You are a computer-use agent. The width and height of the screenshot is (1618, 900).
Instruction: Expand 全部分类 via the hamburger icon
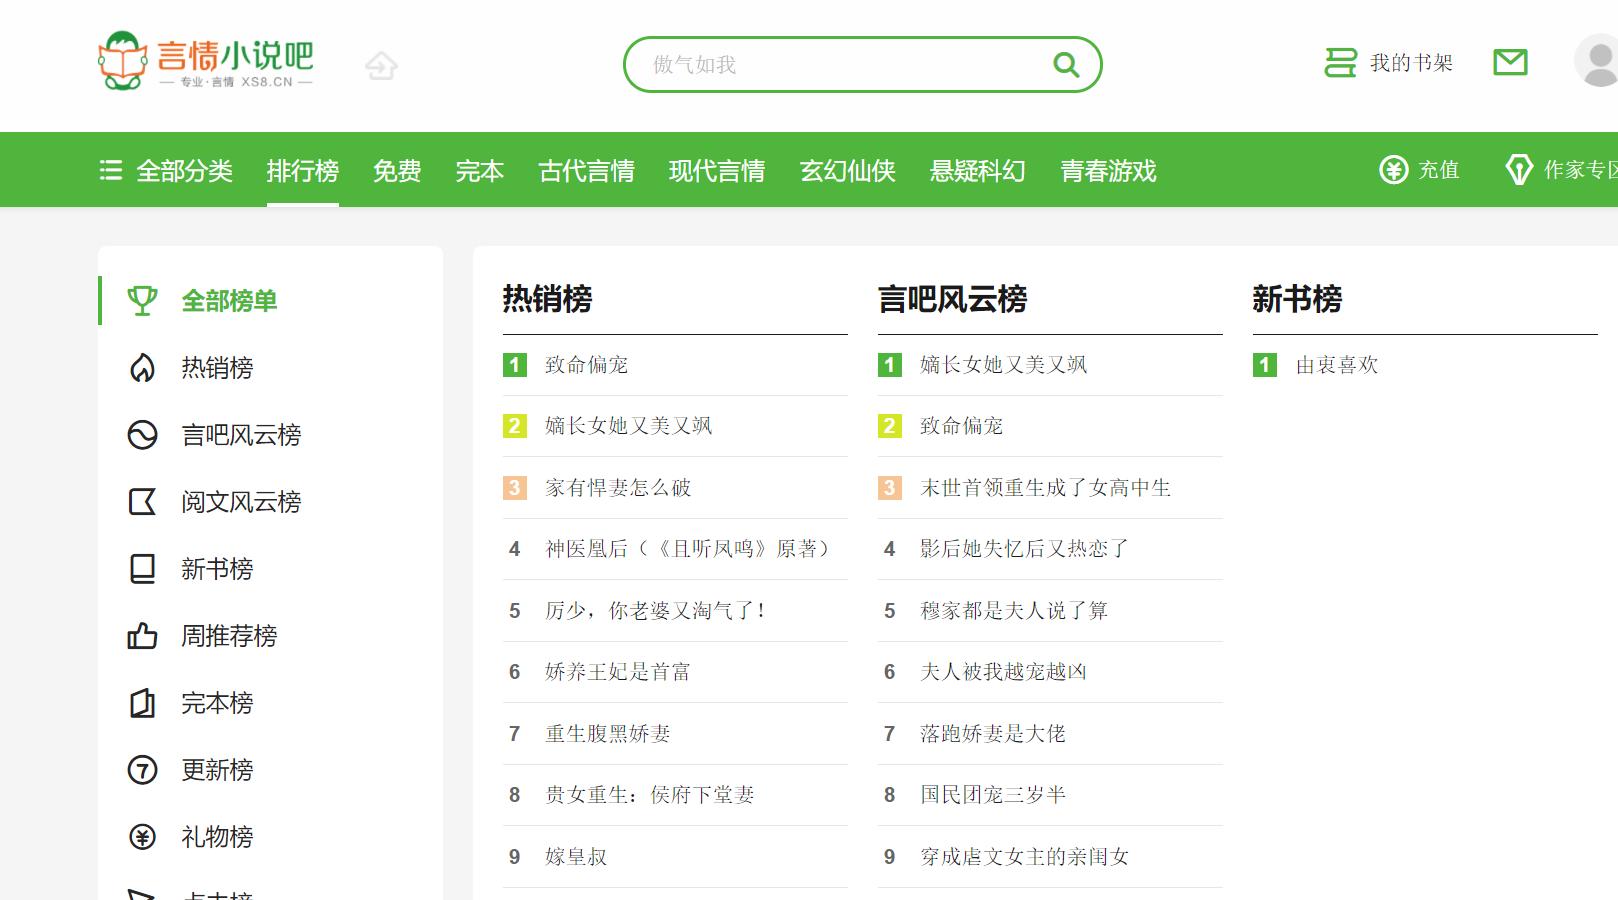[112, 169]
